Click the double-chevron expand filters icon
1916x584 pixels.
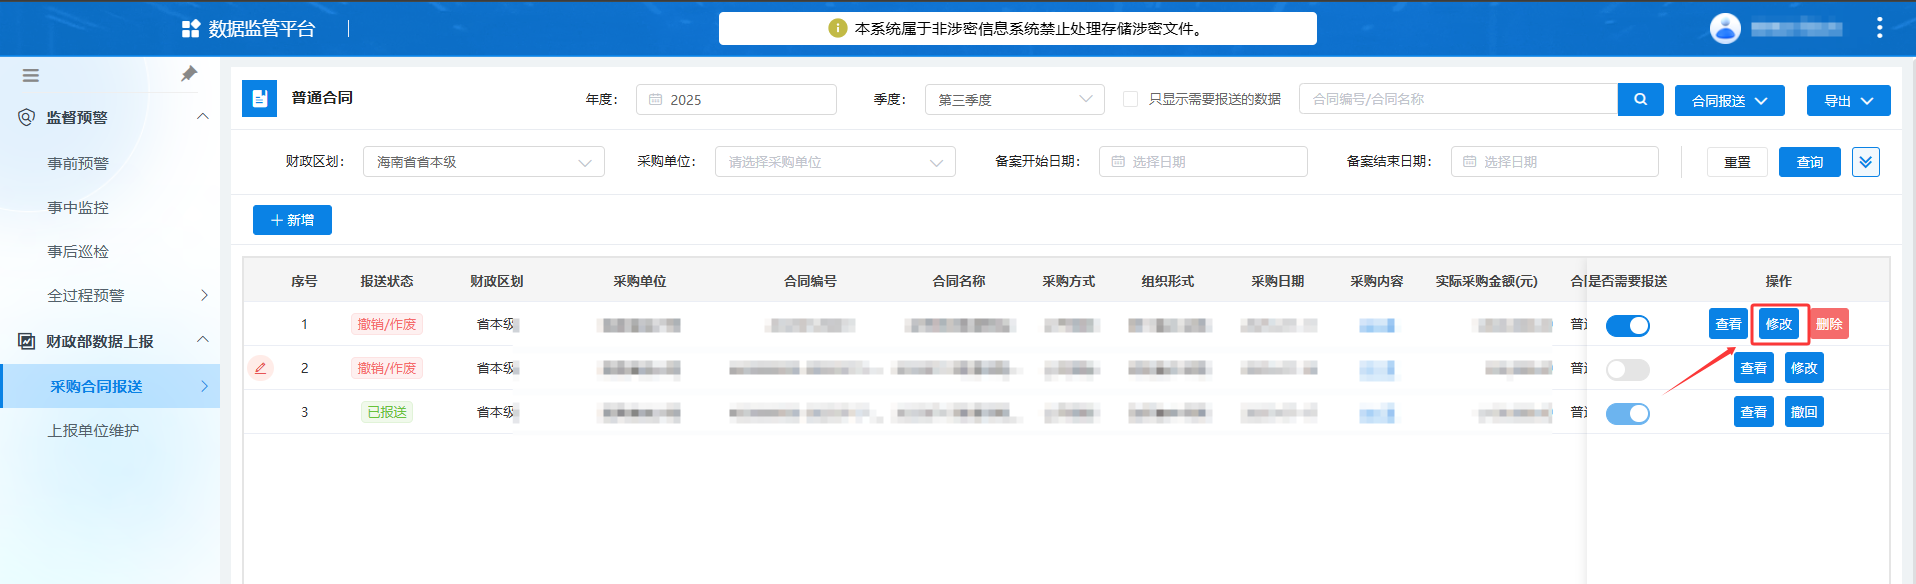tap(1865, 162)
